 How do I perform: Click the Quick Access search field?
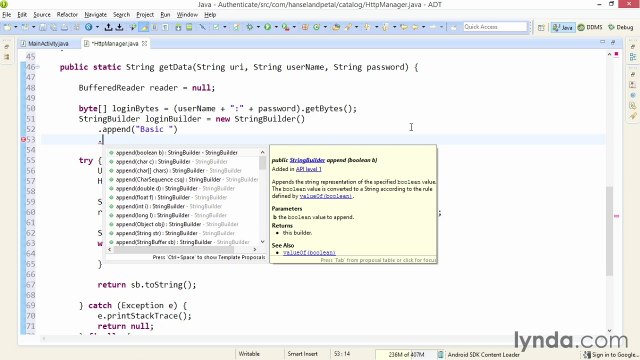[x=495, y=27]
